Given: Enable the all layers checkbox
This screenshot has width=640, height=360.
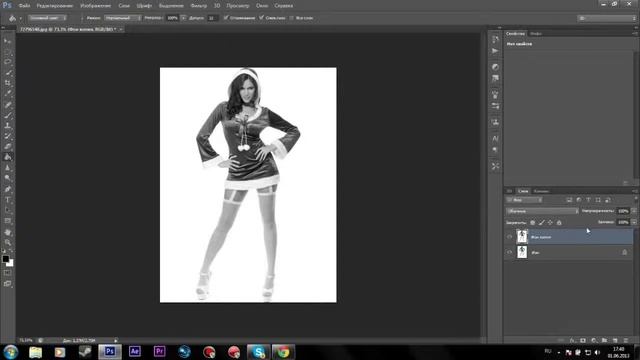Looking at the screenshot, I should 291,18.
